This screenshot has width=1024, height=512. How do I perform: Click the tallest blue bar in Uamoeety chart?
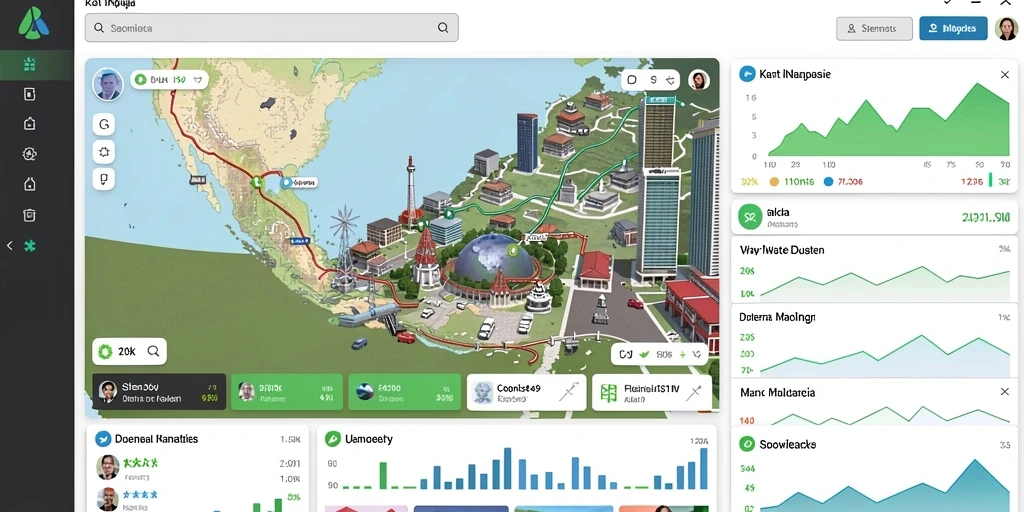point(507,468)
